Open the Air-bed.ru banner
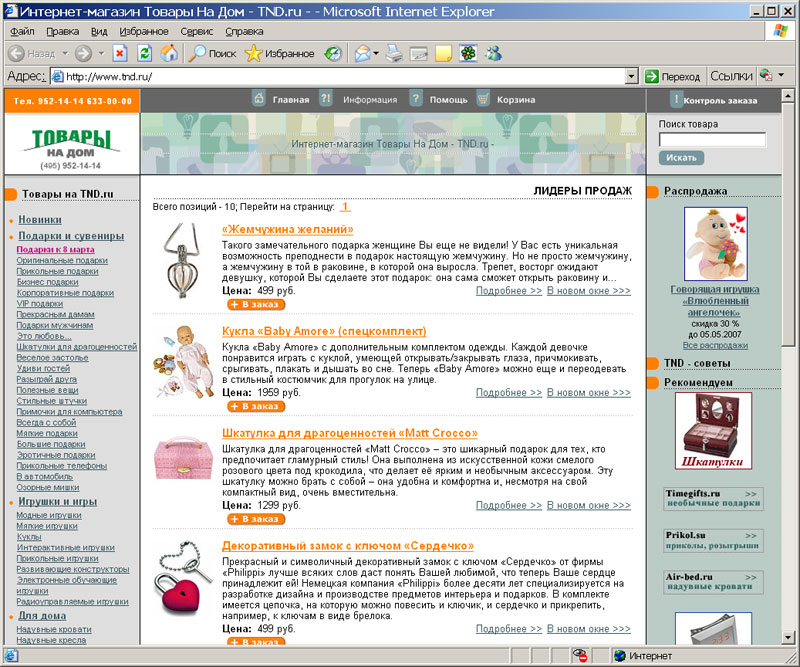The height and width of the screenshot is (667, 800). pyautogui.click(x=714, y=582)
